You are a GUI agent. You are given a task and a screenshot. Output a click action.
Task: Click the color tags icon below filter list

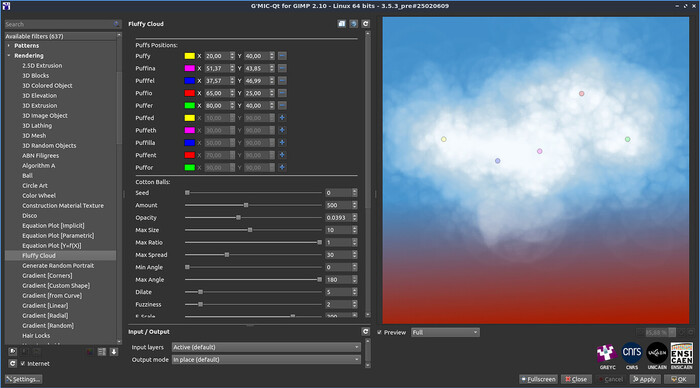tap(90, 352)
